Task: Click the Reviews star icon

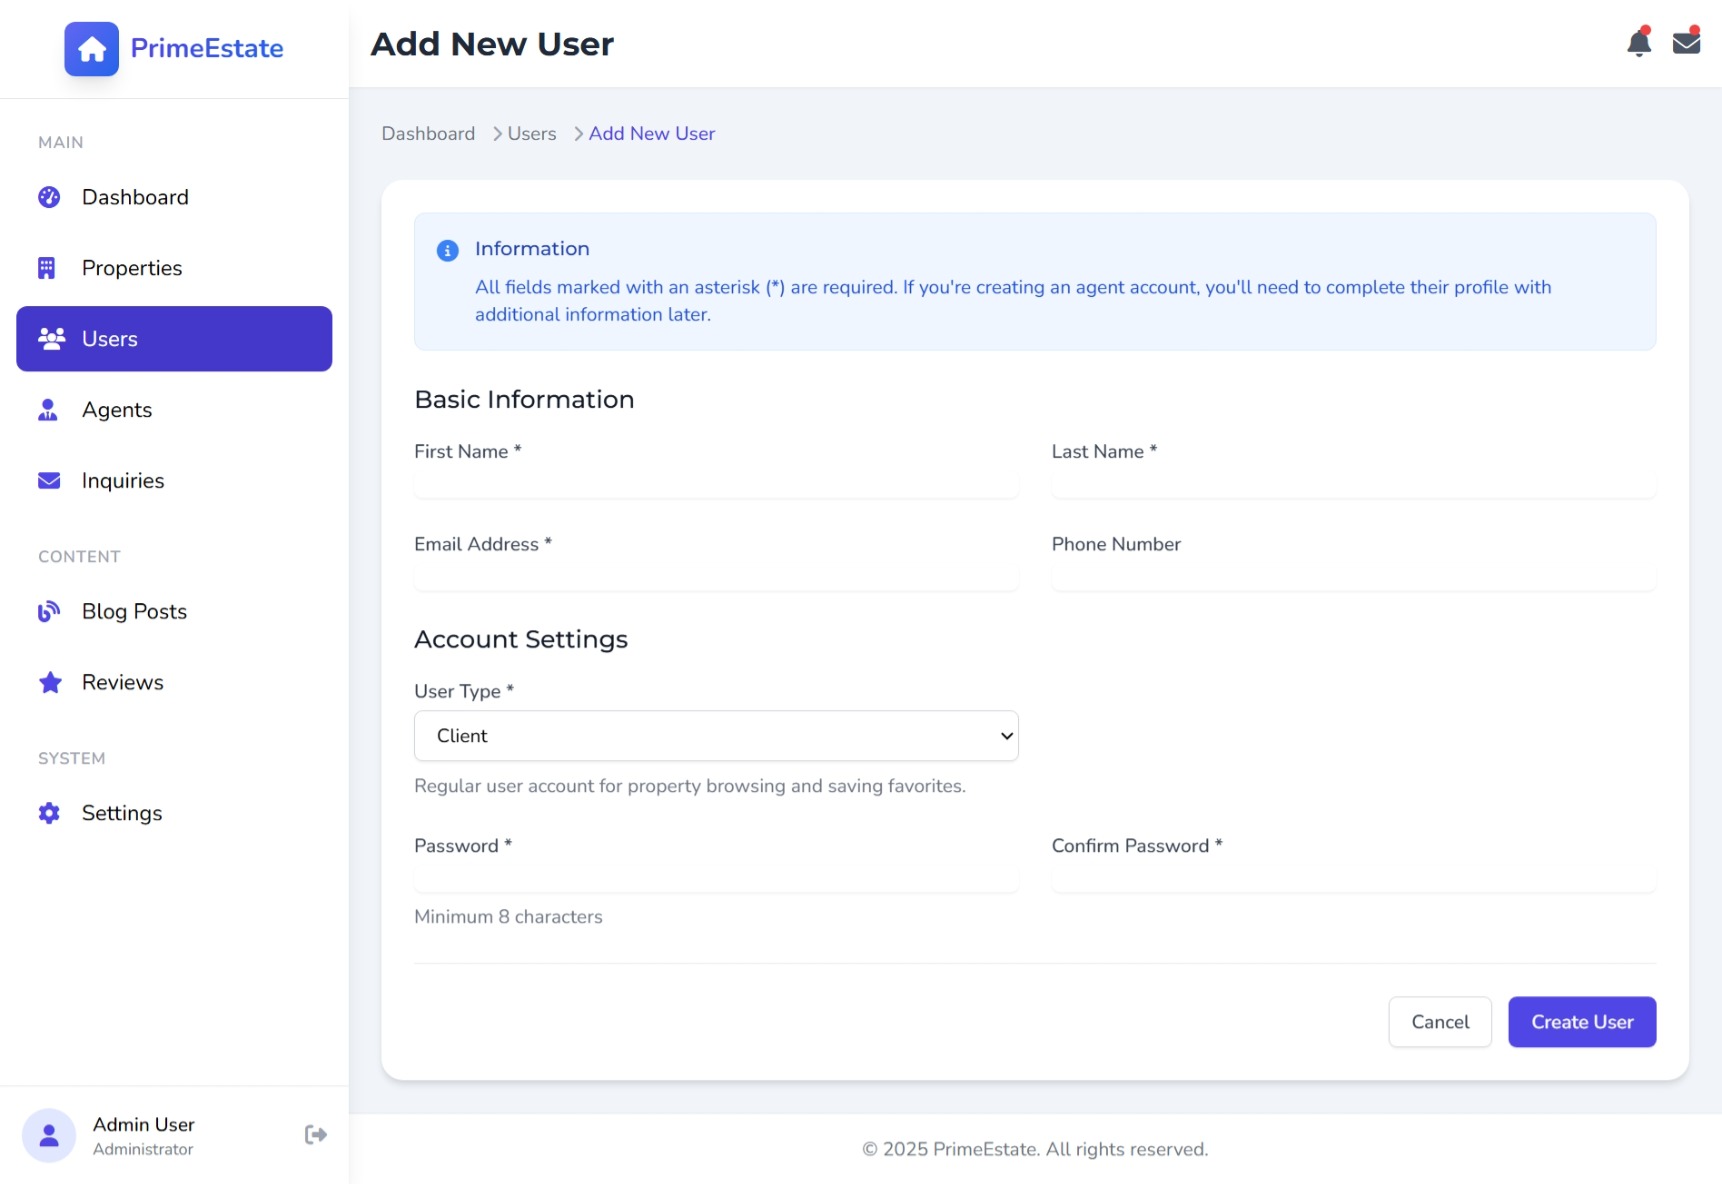Action: [49, 682]
